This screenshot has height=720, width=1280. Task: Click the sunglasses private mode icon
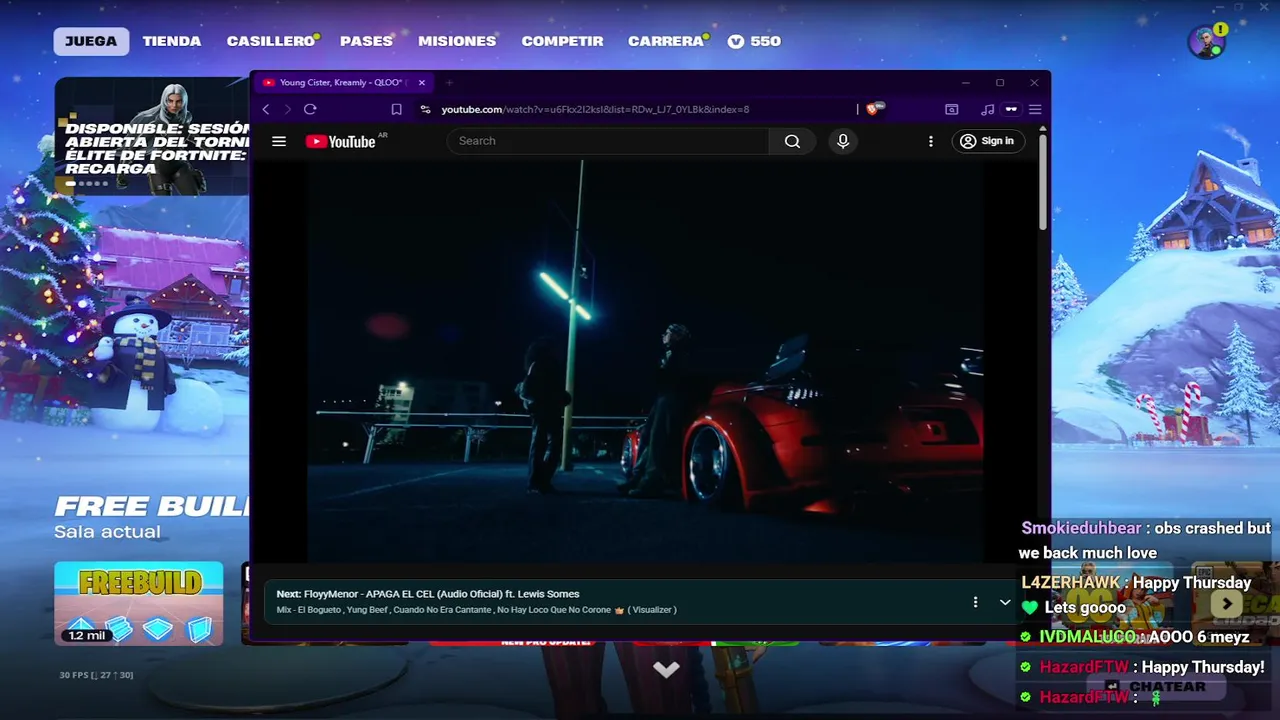pyautogui.click(x=1011, y=109)
